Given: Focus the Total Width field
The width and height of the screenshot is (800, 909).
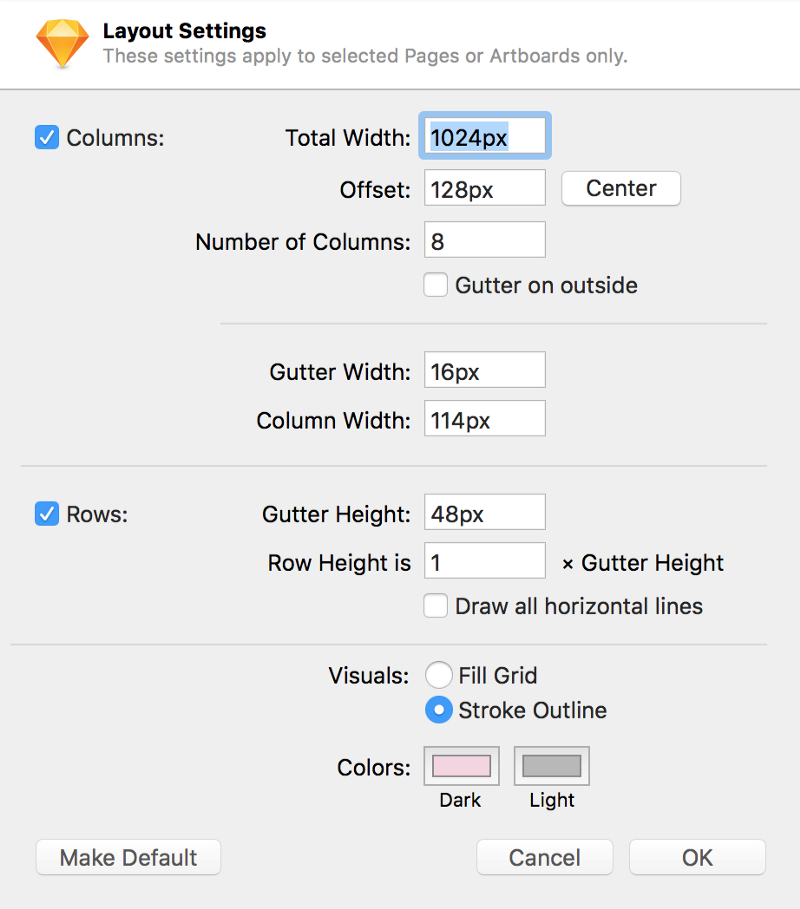Looking at the screenshot, I should coord(485,137).
